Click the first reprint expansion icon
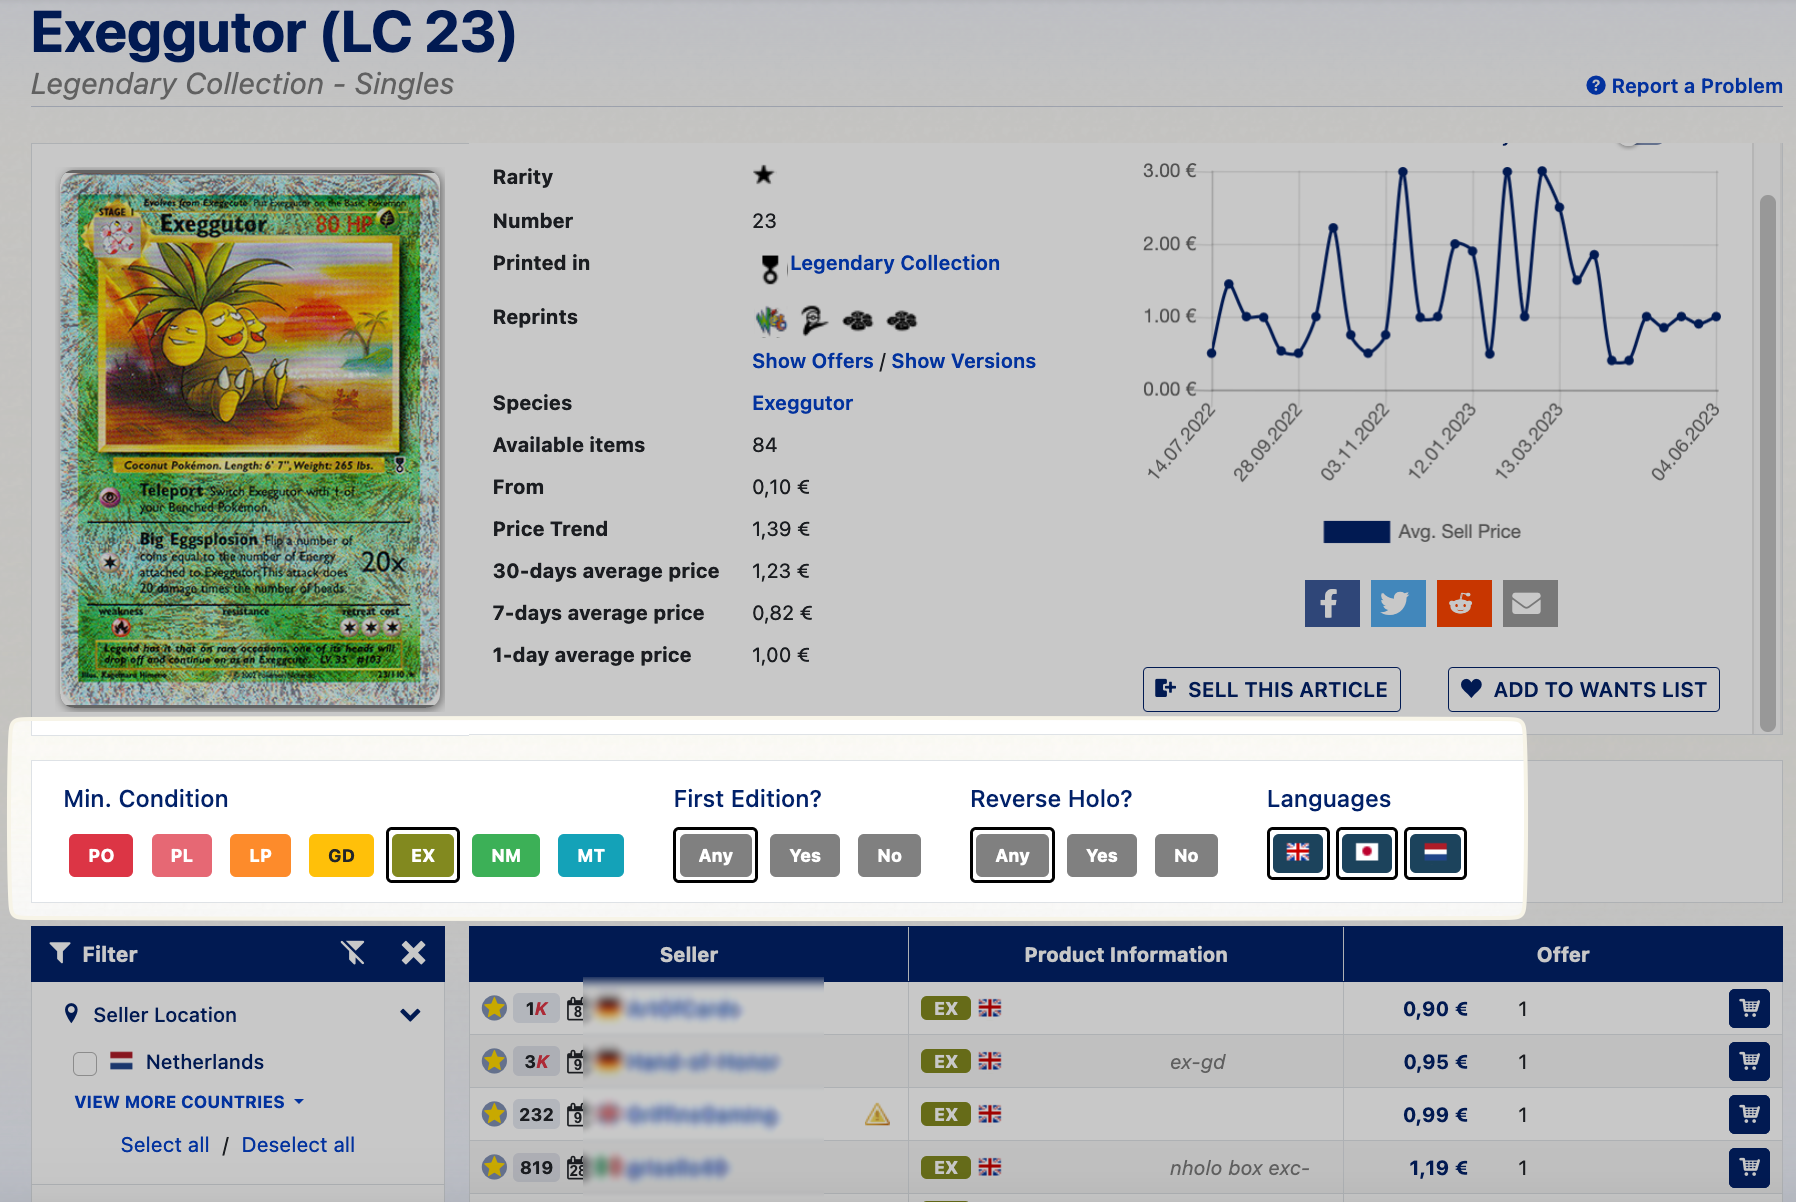 (770, 320)
